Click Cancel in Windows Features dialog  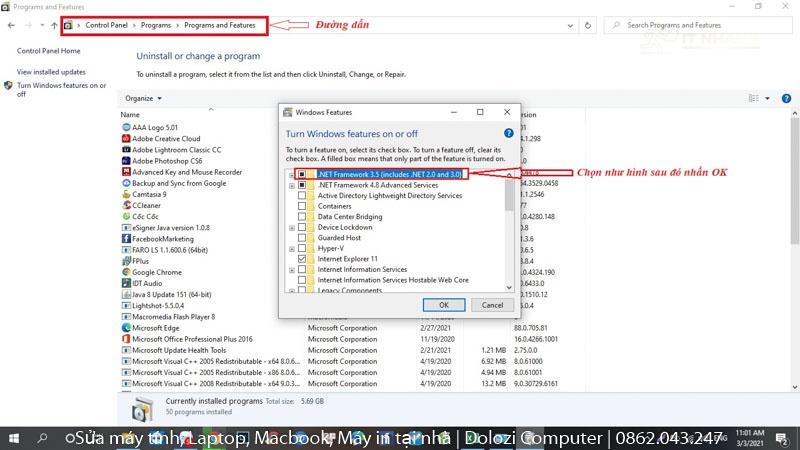click(x=492, y=305)
